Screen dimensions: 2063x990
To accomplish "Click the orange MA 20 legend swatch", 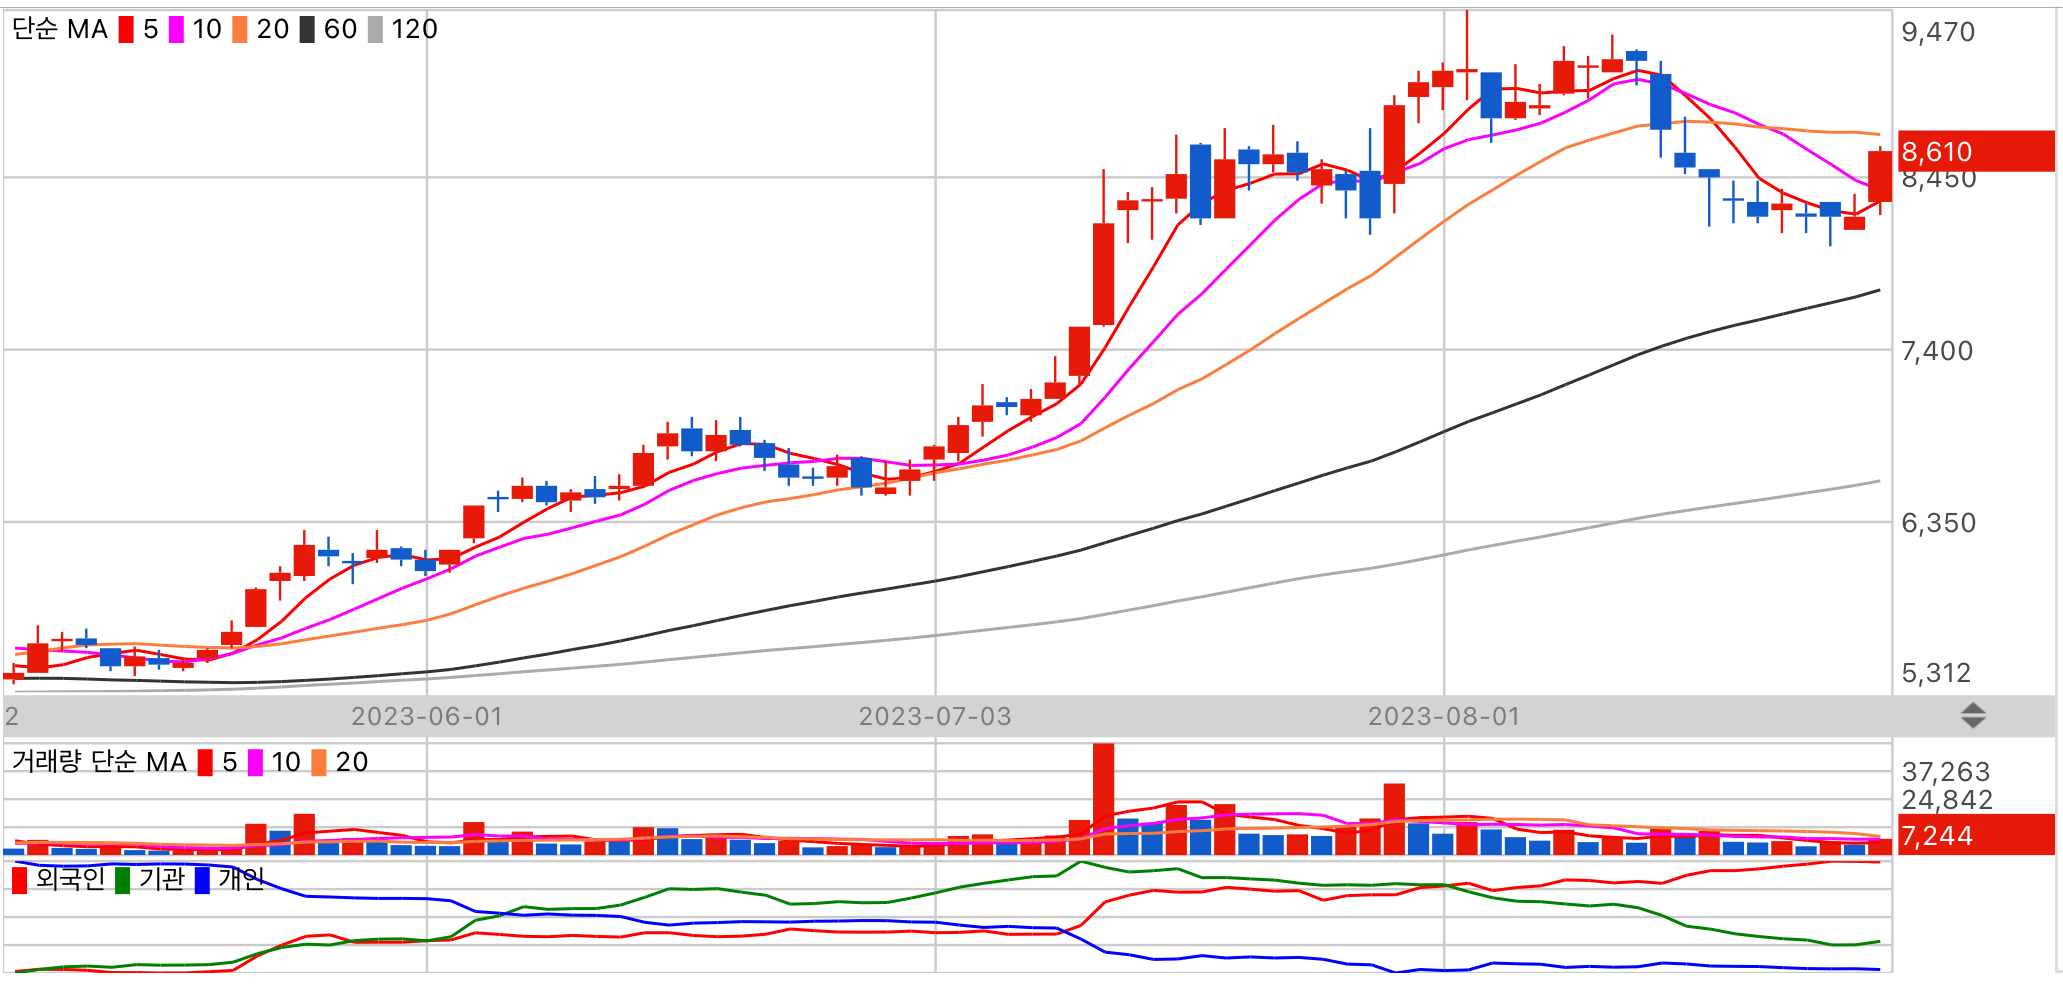I will coord(240,30).
